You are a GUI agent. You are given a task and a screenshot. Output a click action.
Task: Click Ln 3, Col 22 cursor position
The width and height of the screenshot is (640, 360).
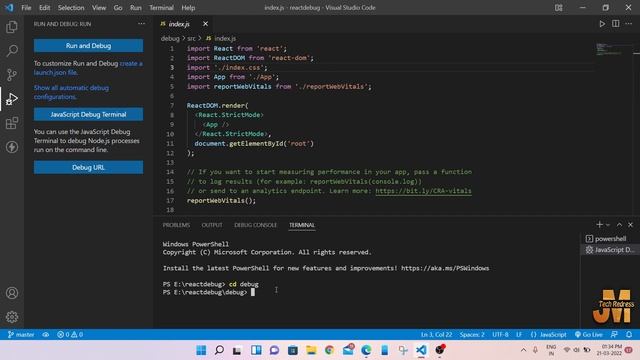[436, 334]
